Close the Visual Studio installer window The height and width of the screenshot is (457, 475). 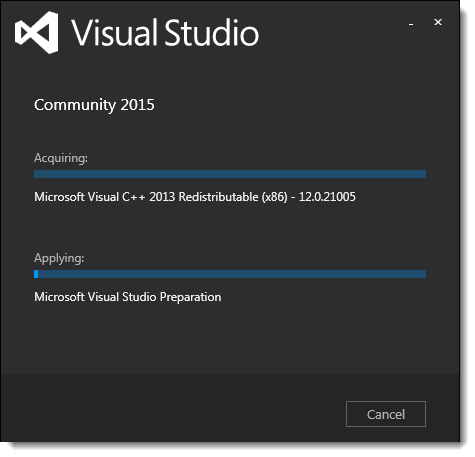coord(438,22)
